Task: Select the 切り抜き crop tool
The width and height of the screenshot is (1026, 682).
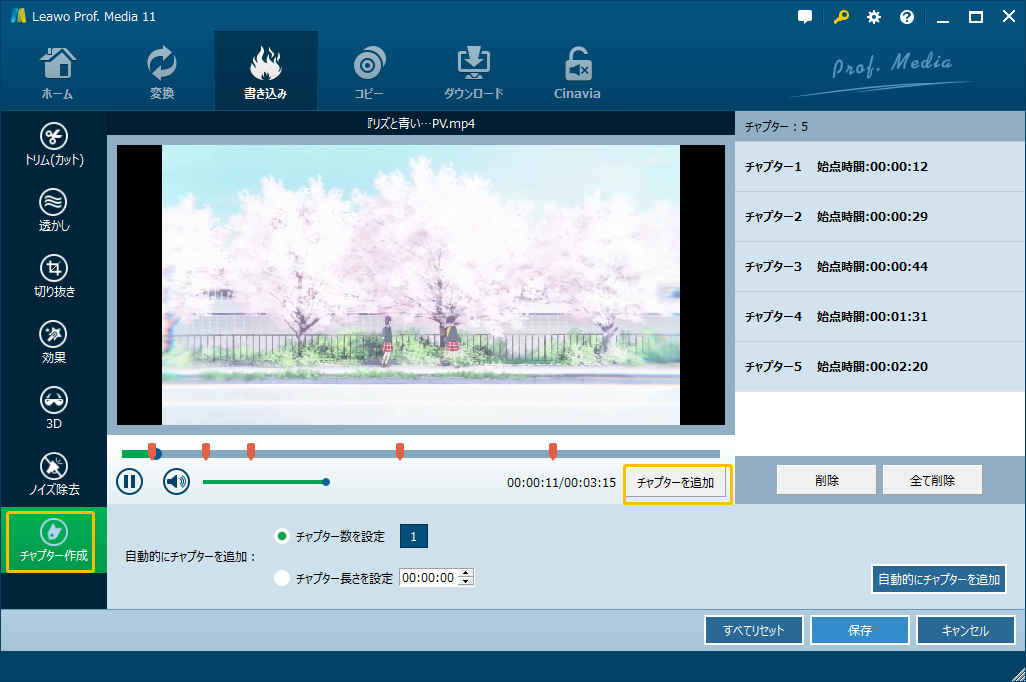Action: click(54, 277)
